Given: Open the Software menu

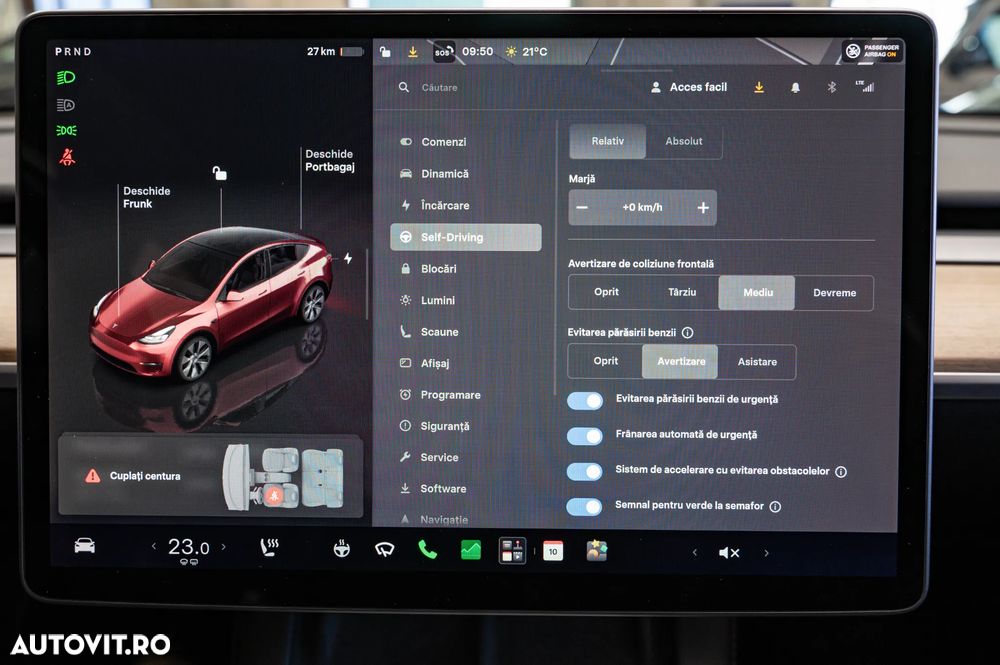Looking at the screenshot, I should coord(466,488).
